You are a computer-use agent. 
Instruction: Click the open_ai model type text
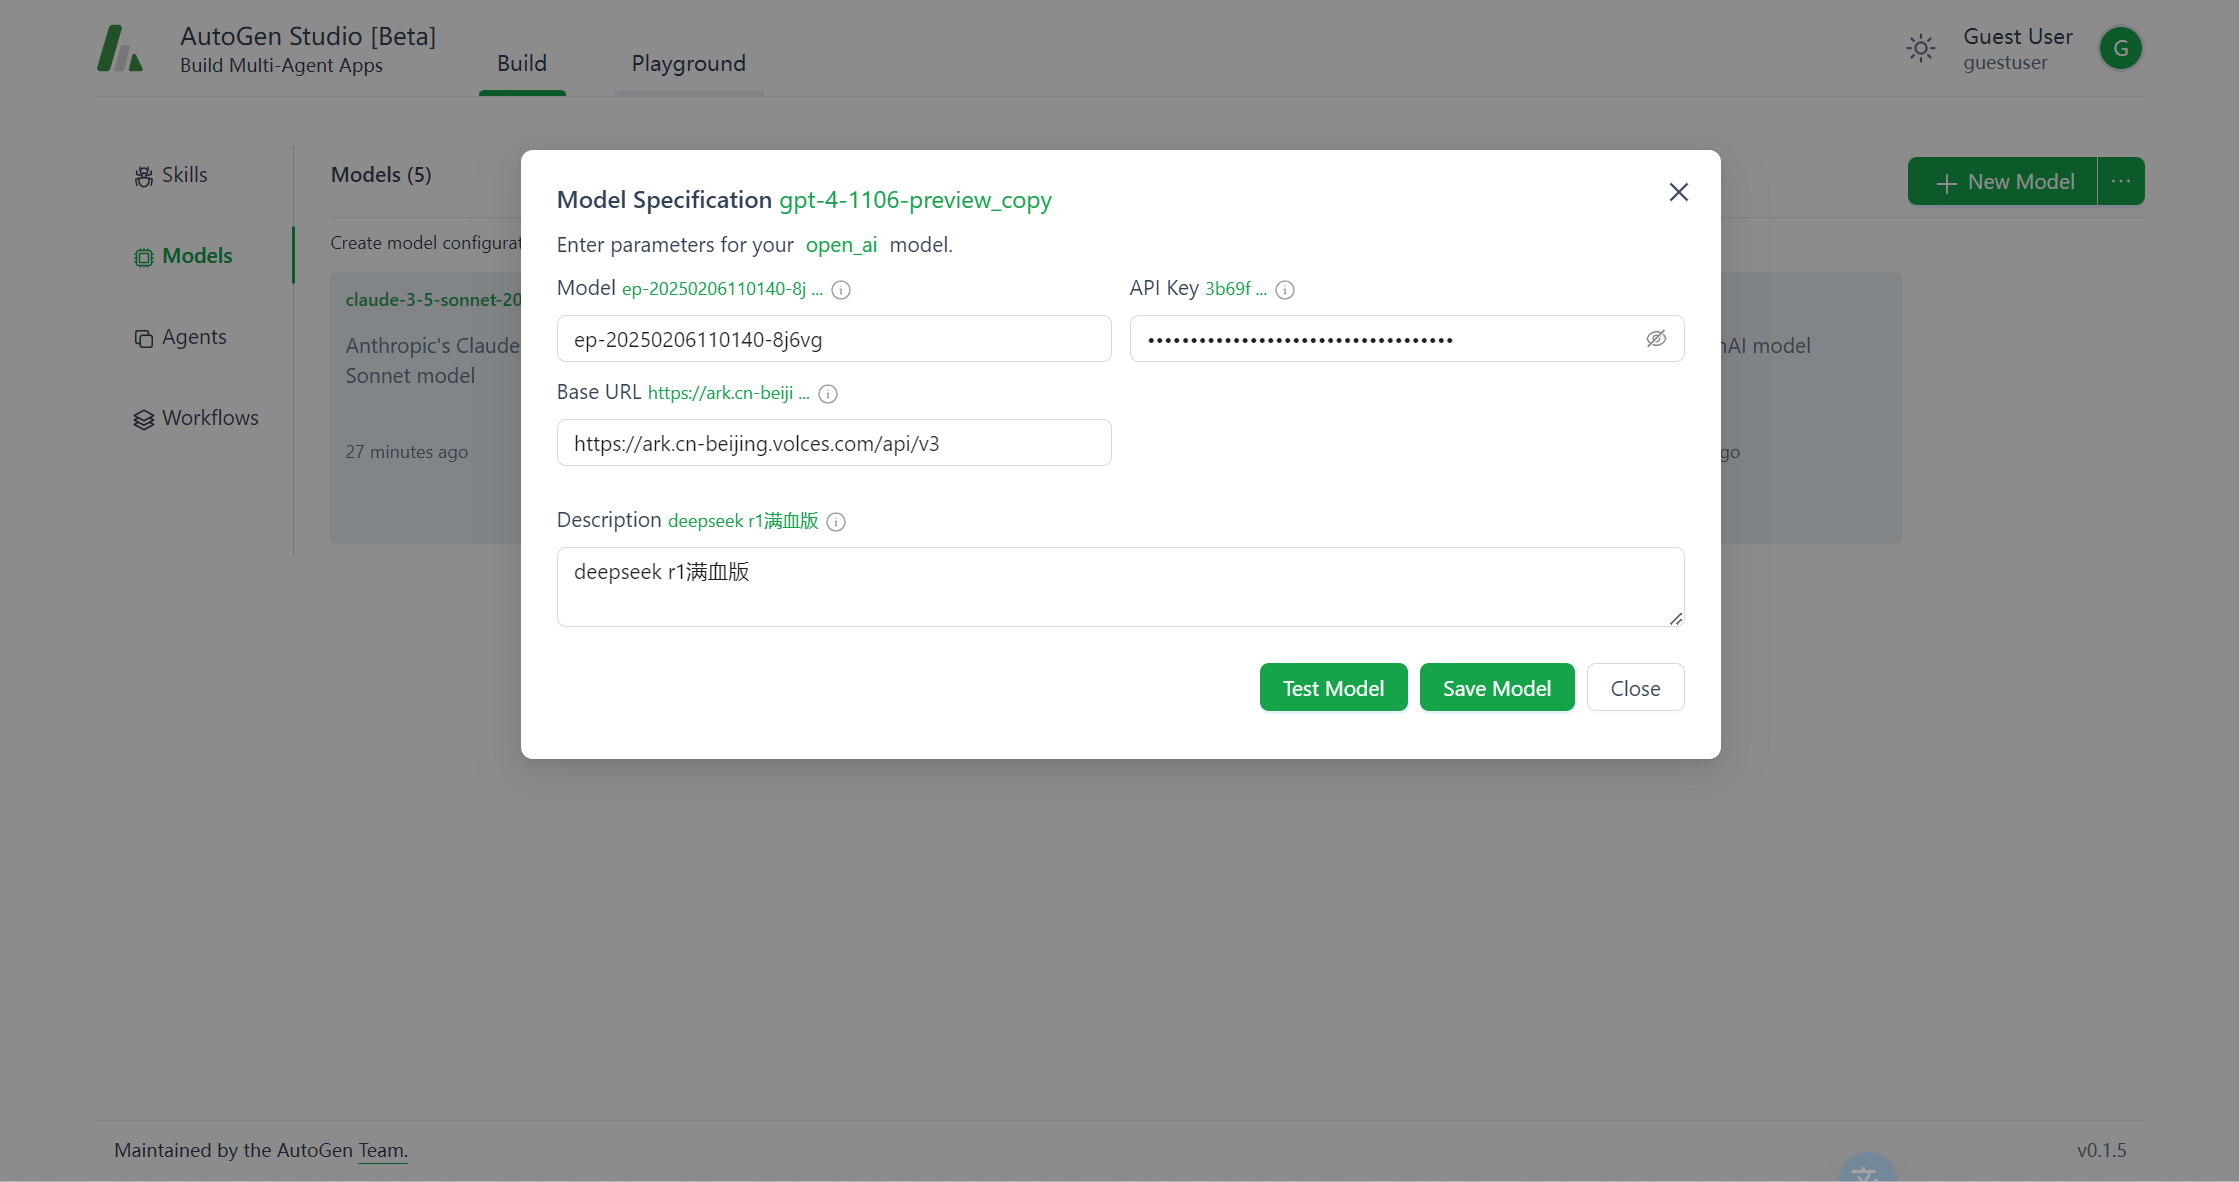point(841,245)
